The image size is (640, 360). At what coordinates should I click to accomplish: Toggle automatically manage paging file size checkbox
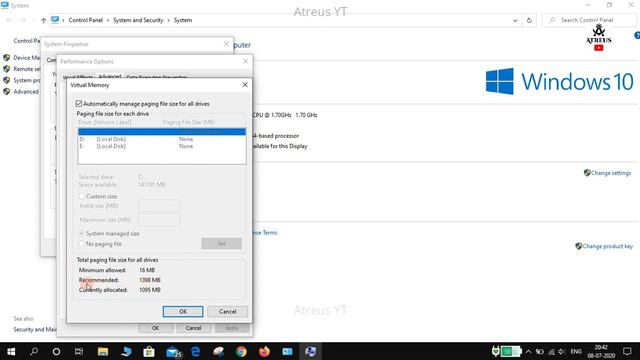(x=79, y=104)
